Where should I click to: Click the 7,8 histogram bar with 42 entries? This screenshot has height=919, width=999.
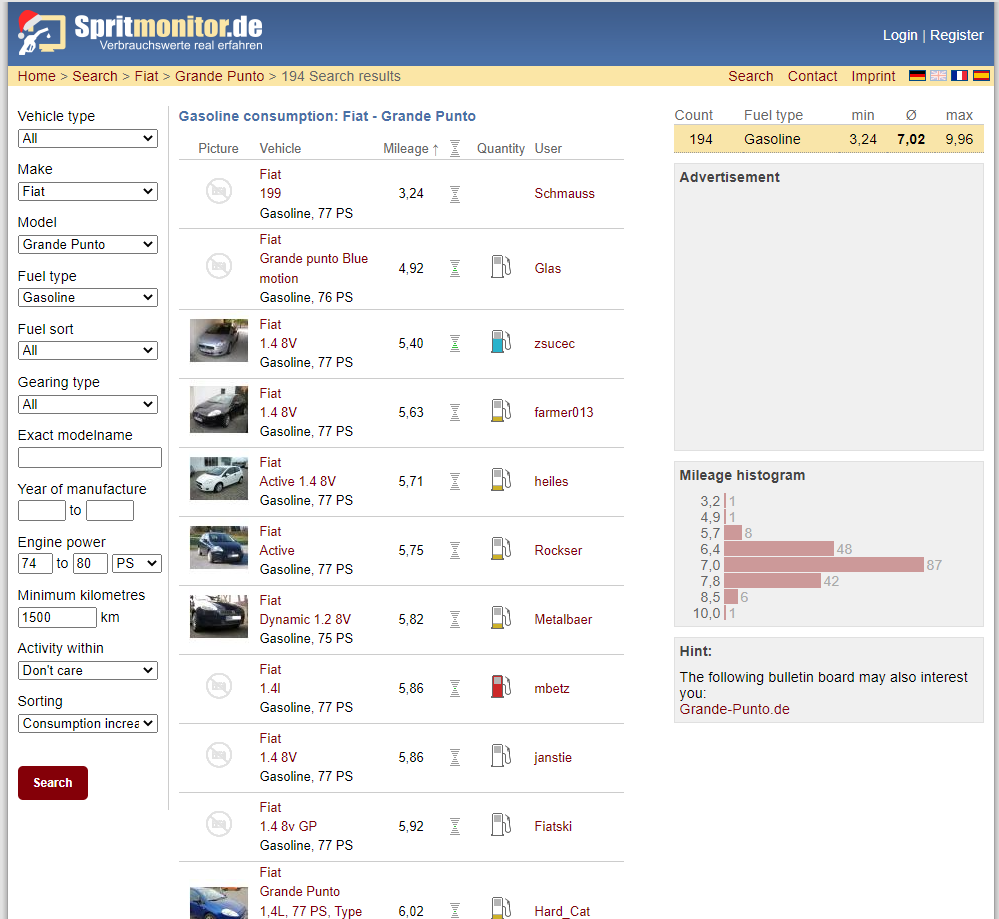click(x=772, y=581)
